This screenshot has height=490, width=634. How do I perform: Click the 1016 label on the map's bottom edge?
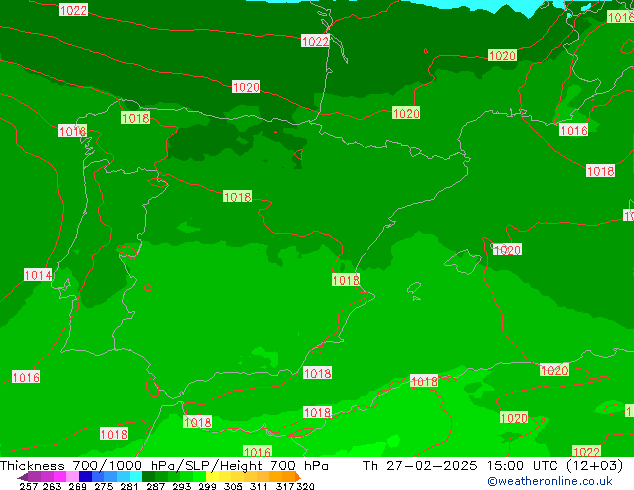coord(257,451)
